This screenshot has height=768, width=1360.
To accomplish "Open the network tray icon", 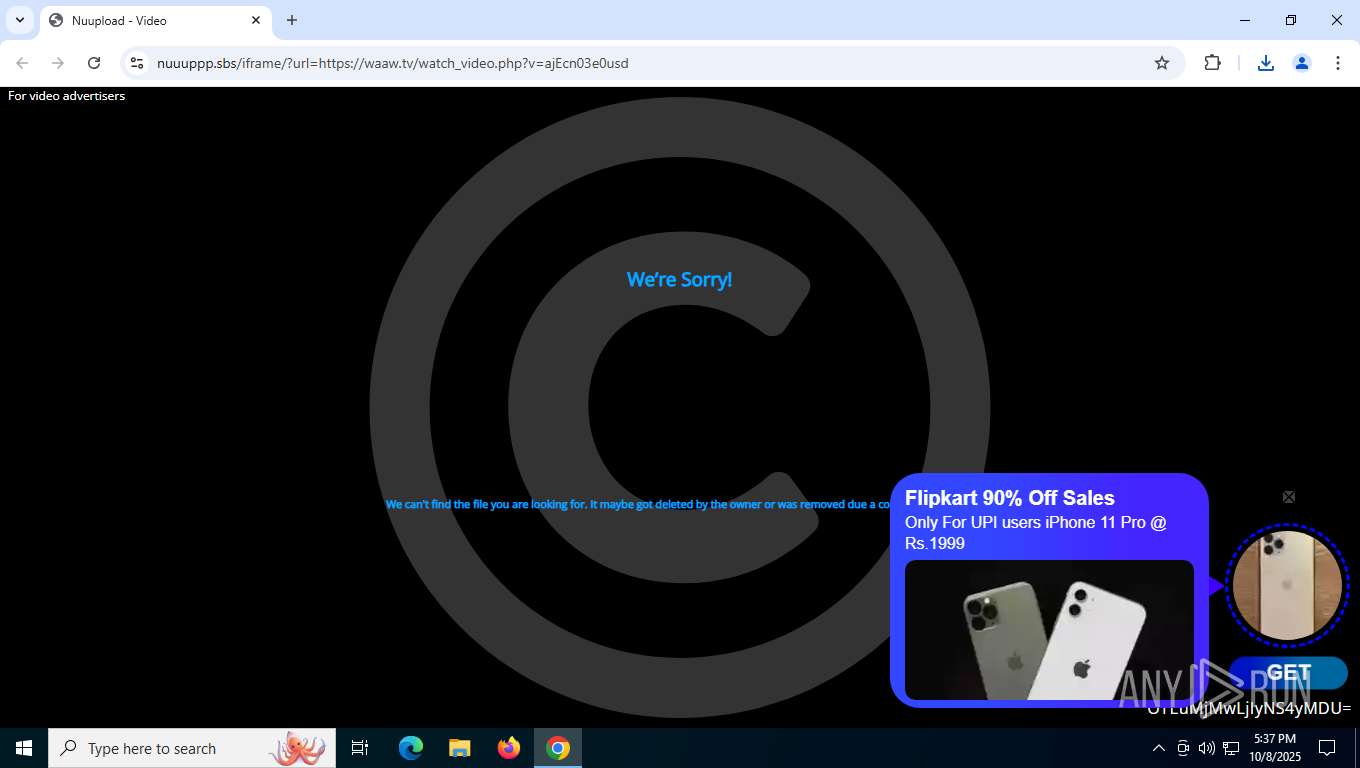I will [1231, 748].
